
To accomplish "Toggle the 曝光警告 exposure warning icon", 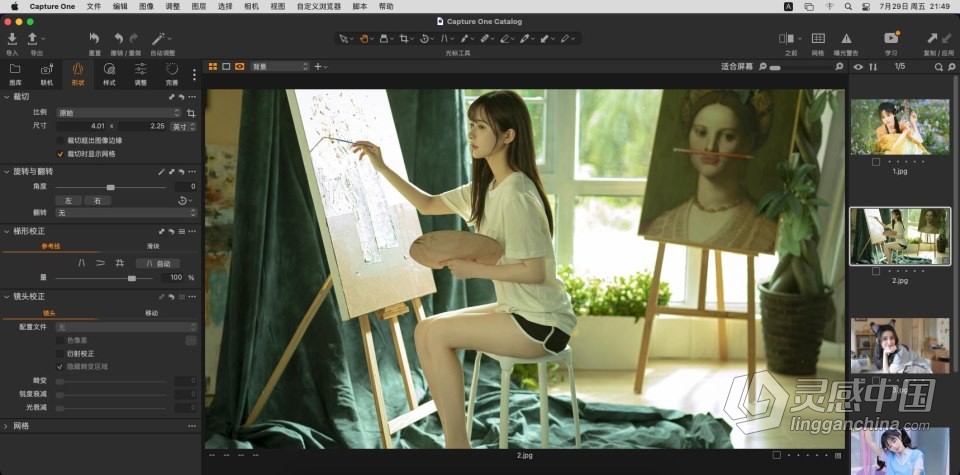I will [846, 39].
